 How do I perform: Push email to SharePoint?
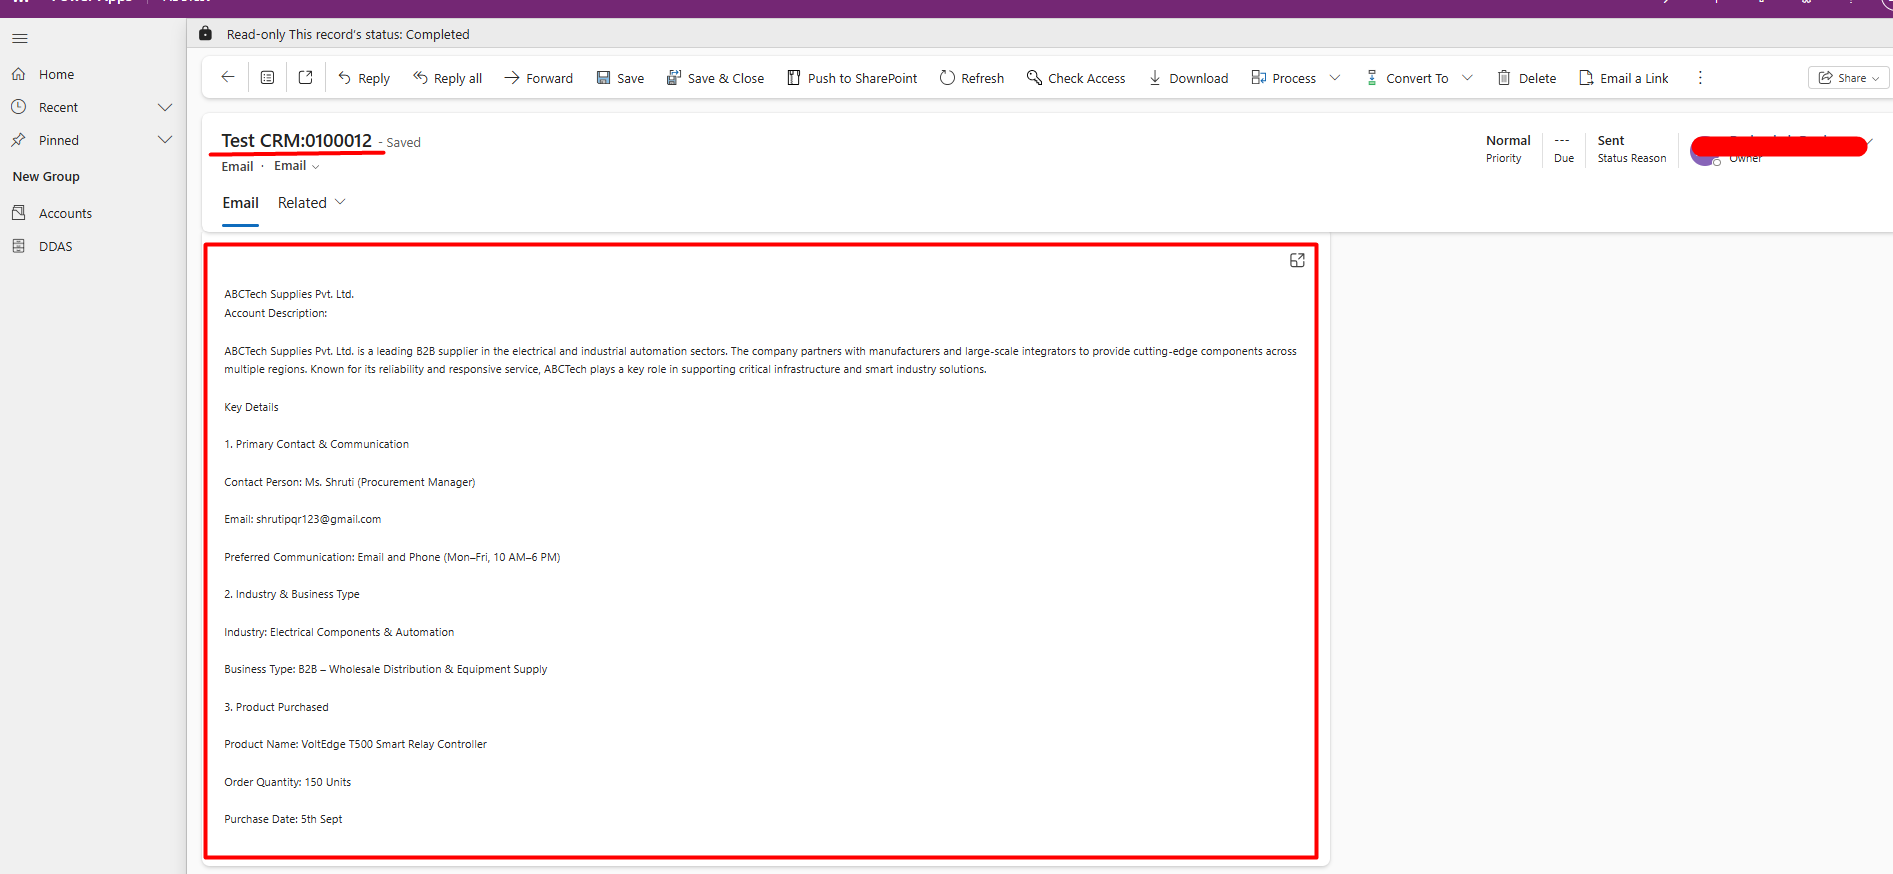(851, 78)
